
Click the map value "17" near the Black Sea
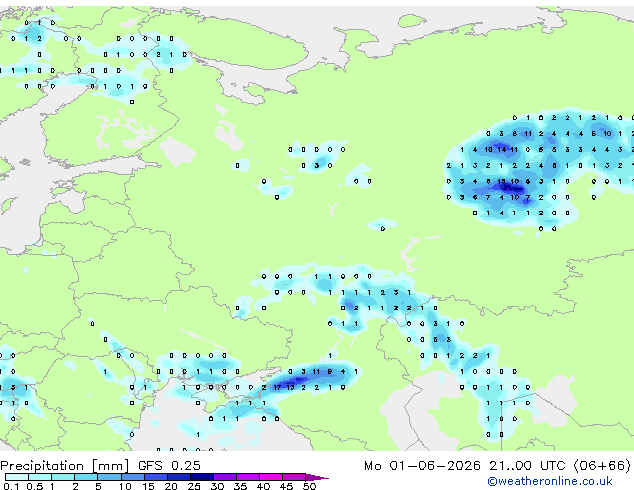pyautogui.click(x=277, y=387)
